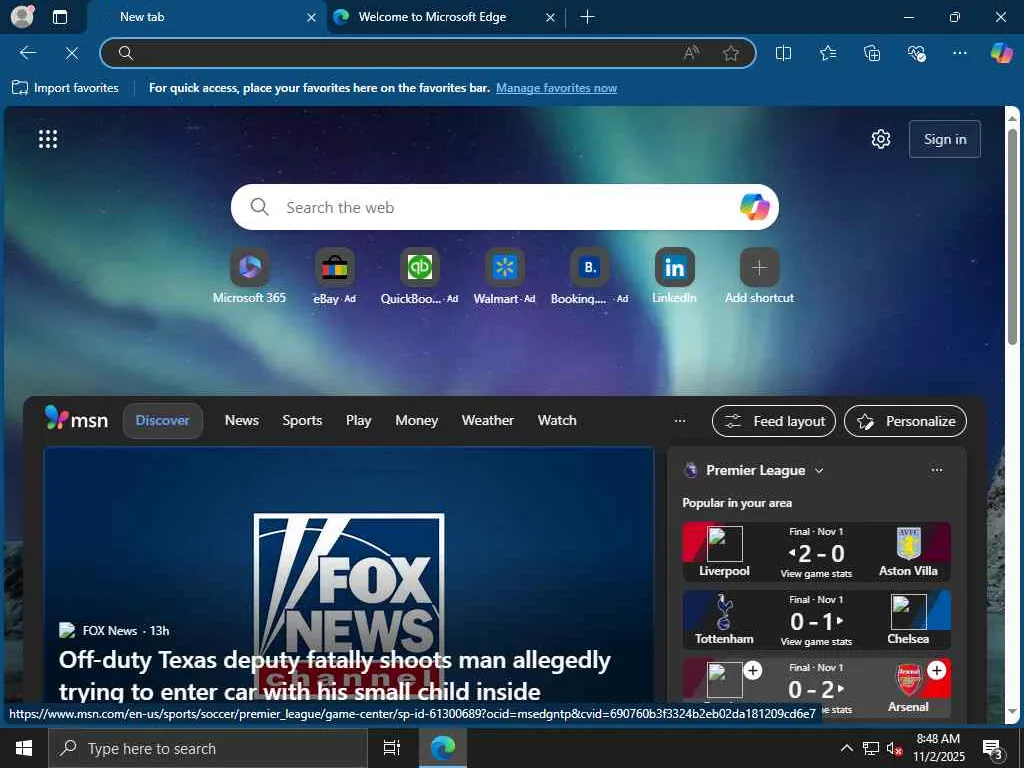Click the Personalize button
This screenshot has width=1024, height=768.
coord(905,421)
